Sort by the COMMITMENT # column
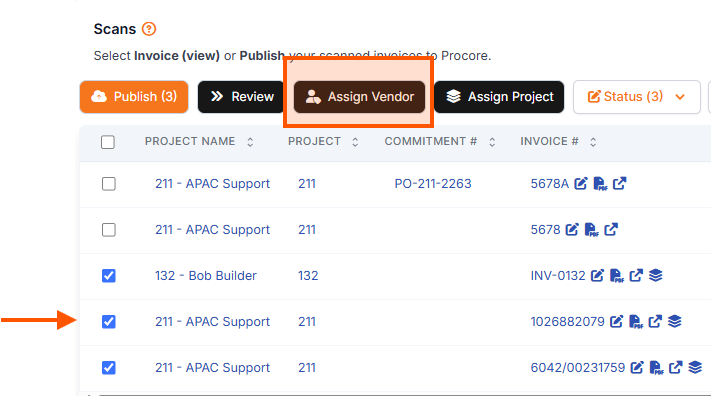The width and height of the screenshot is (711, 396). [492, 142]
